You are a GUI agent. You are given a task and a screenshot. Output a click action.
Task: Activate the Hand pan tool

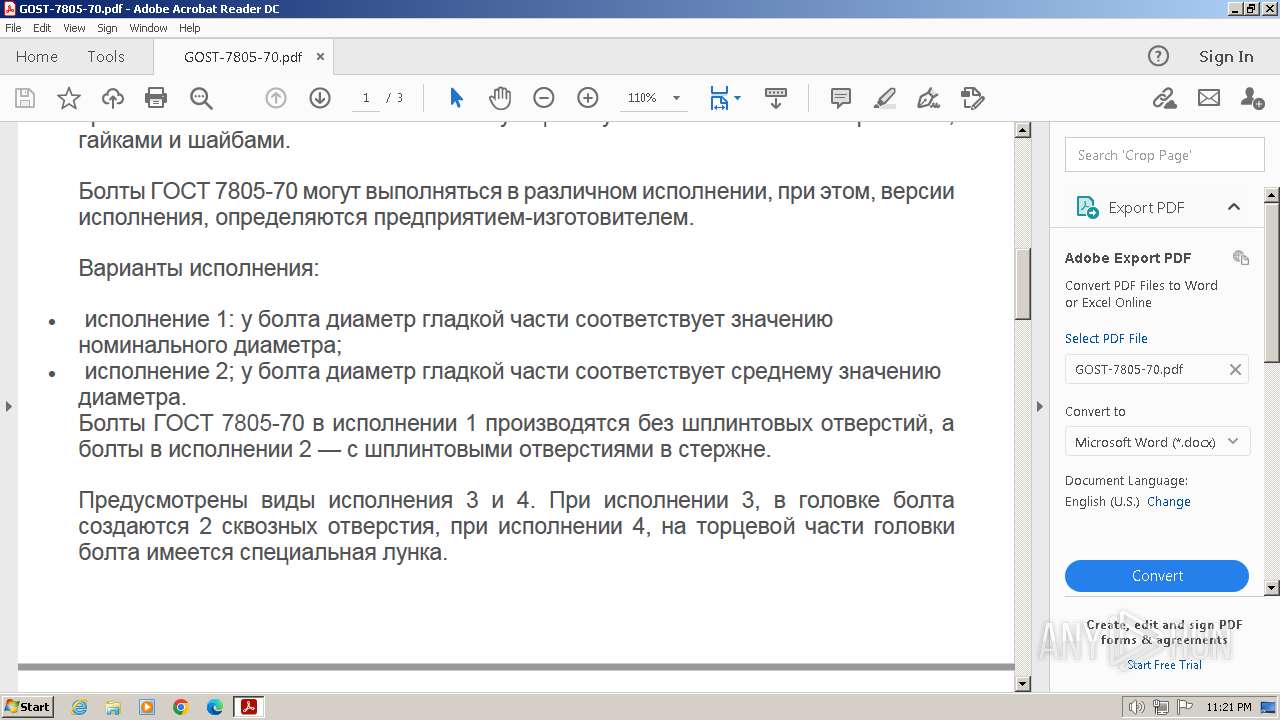[x=500, y=98]
